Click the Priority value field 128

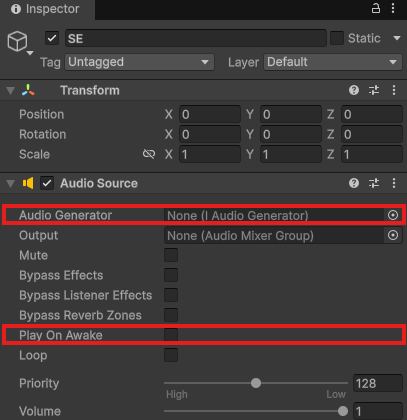tap(378, 383)
